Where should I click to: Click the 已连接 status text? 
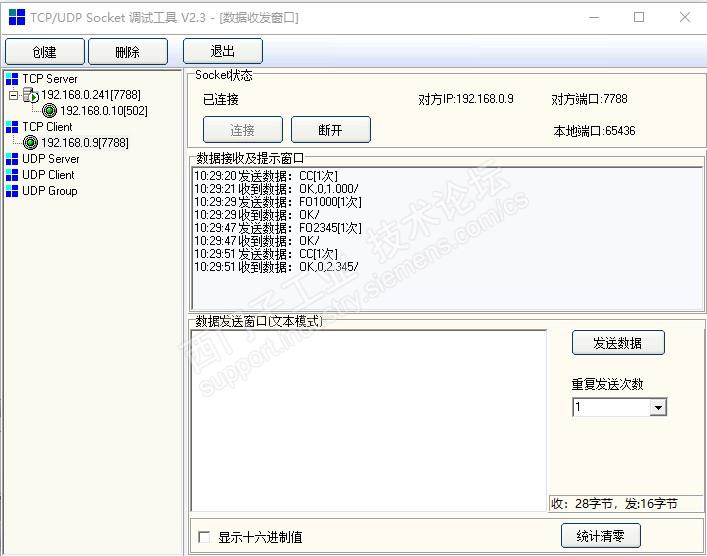[220, 100]
